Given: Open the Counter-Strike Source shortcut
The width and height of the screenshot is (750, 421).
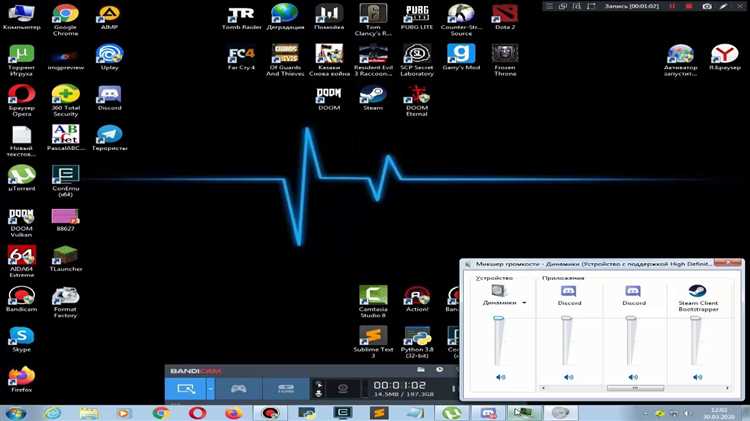Looking at the screenshot, I should point(461,20).
